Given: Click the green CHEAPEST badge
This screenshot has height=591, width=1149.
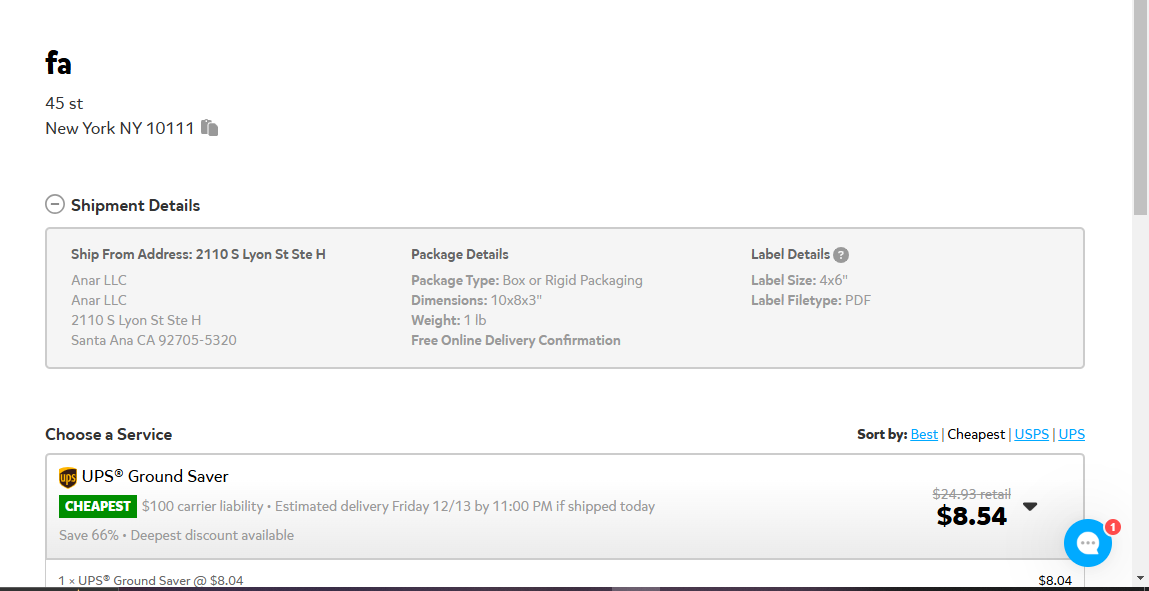Looking at the screenshot, I should point(97,506).
